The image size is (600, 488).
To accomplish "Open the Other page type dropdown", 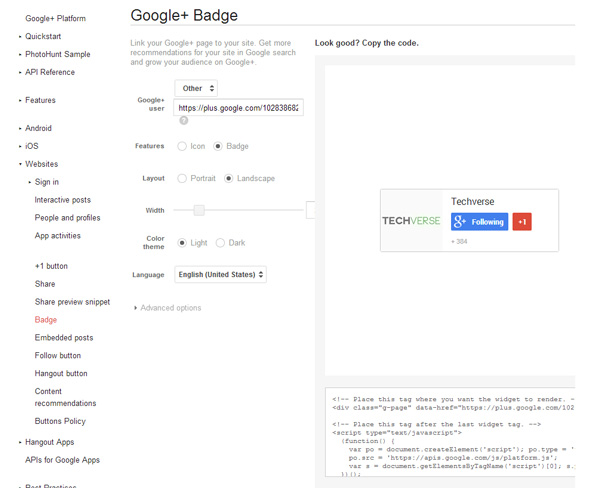I will (196, 88).
